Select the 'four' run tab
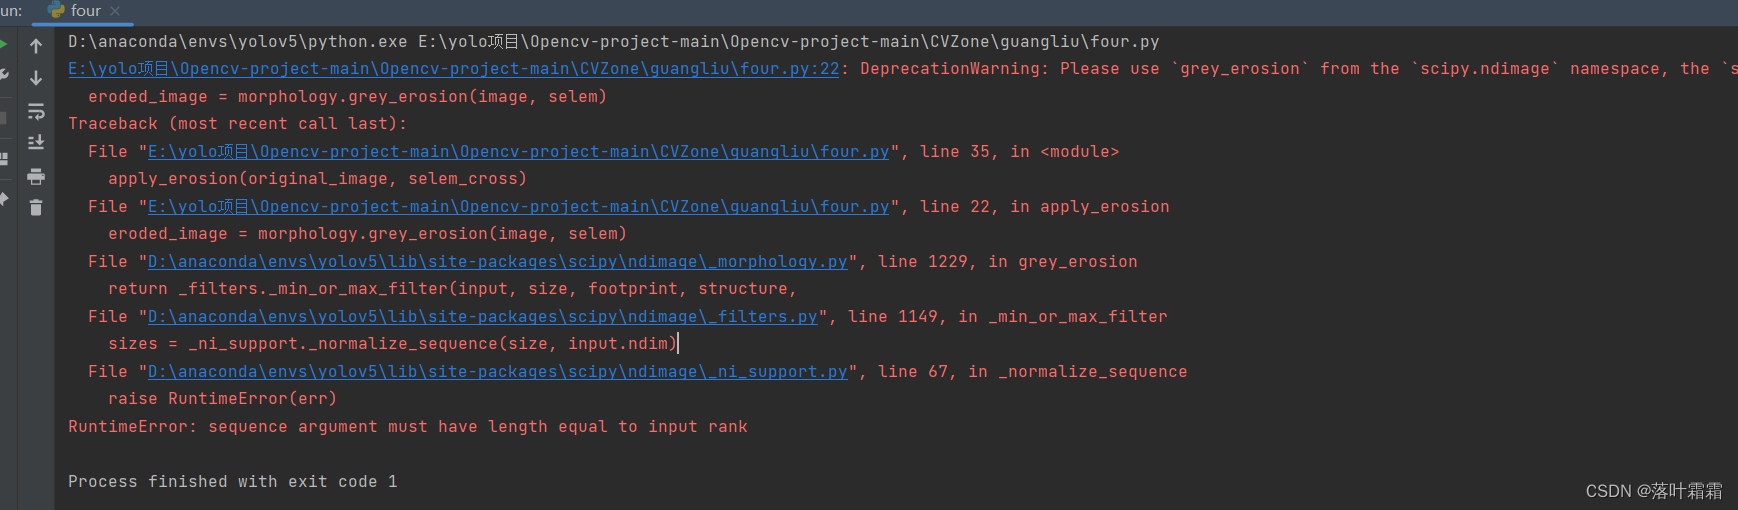Viewport: 1738px width, 510px height. click(x=86, y=11)
